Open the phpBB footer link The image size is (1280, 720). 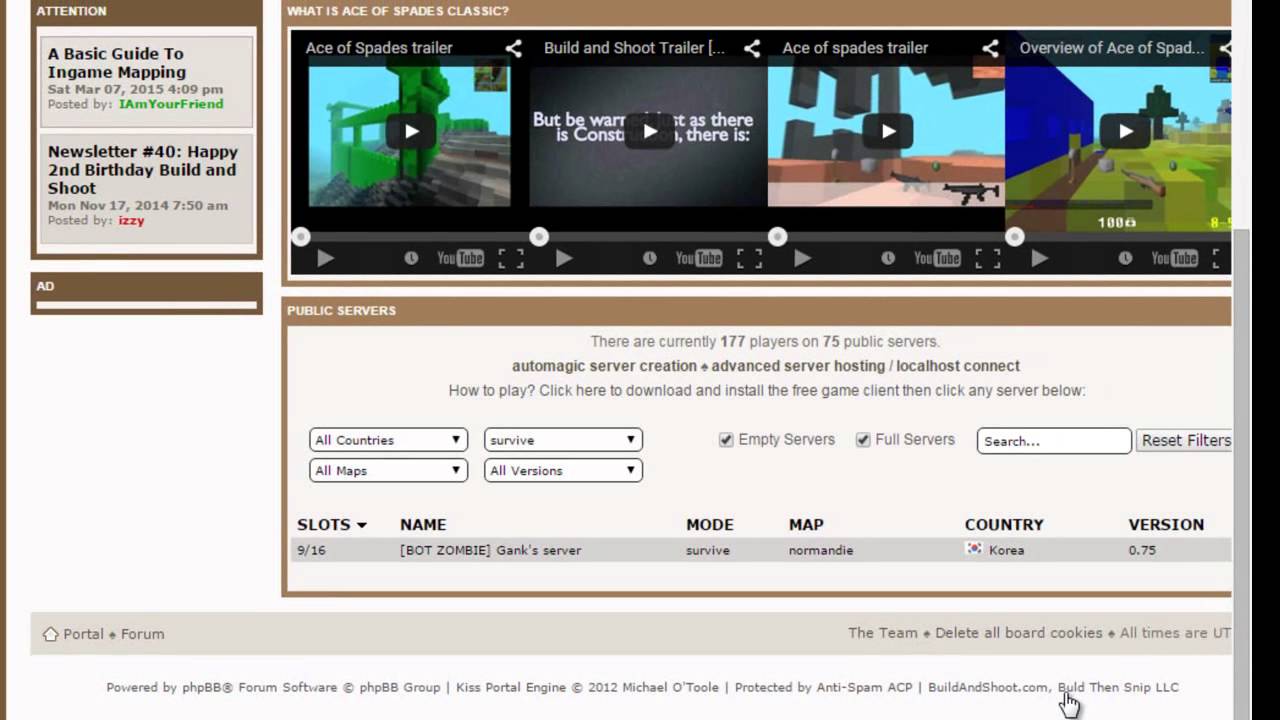point(207,687)
